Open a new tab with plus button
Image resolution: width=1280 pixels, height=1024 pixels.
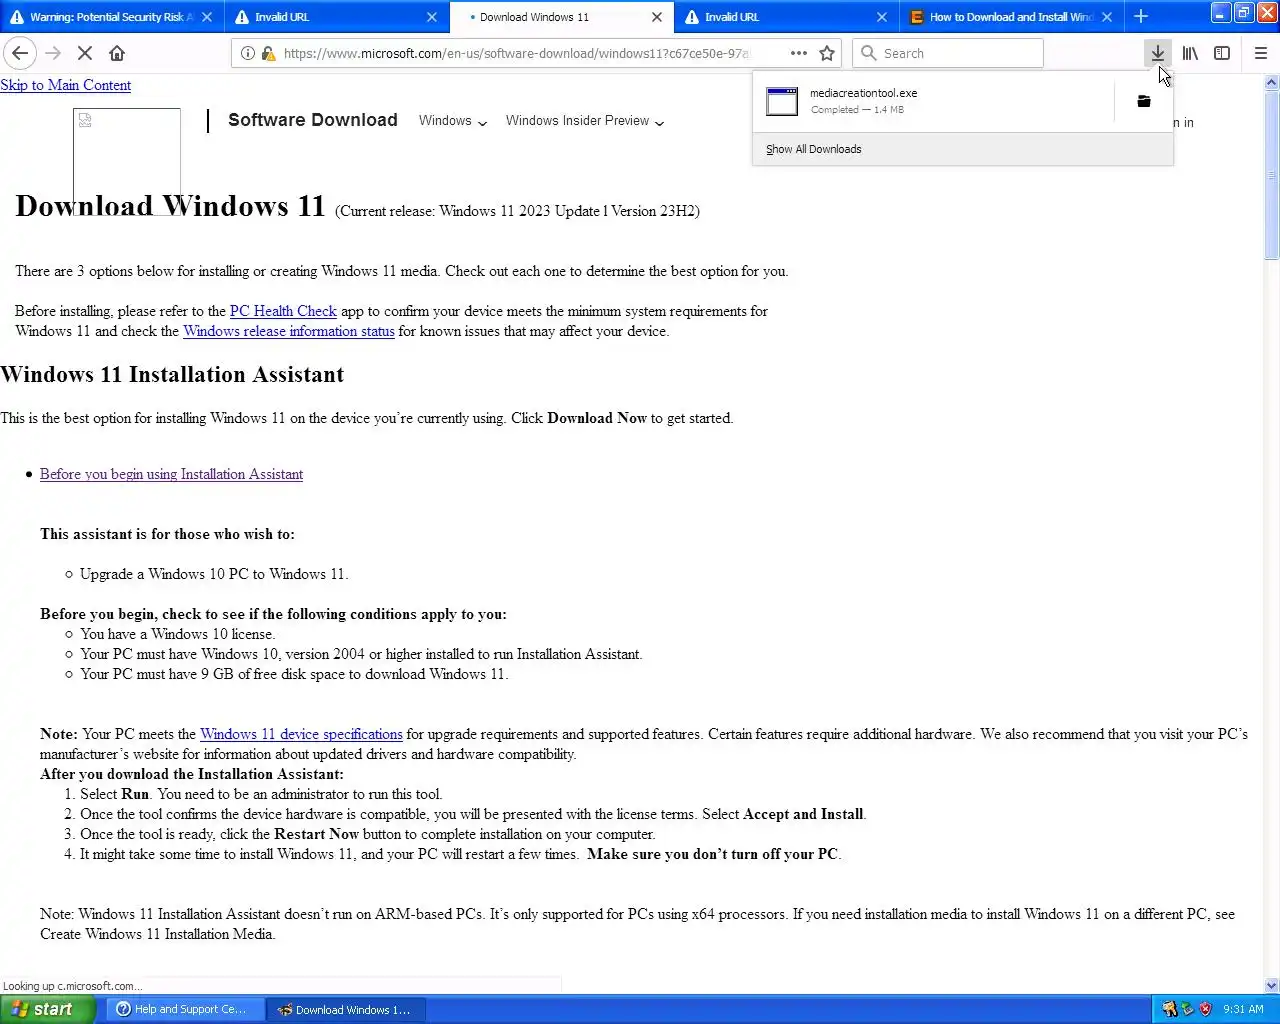[x=1141, y=16]
